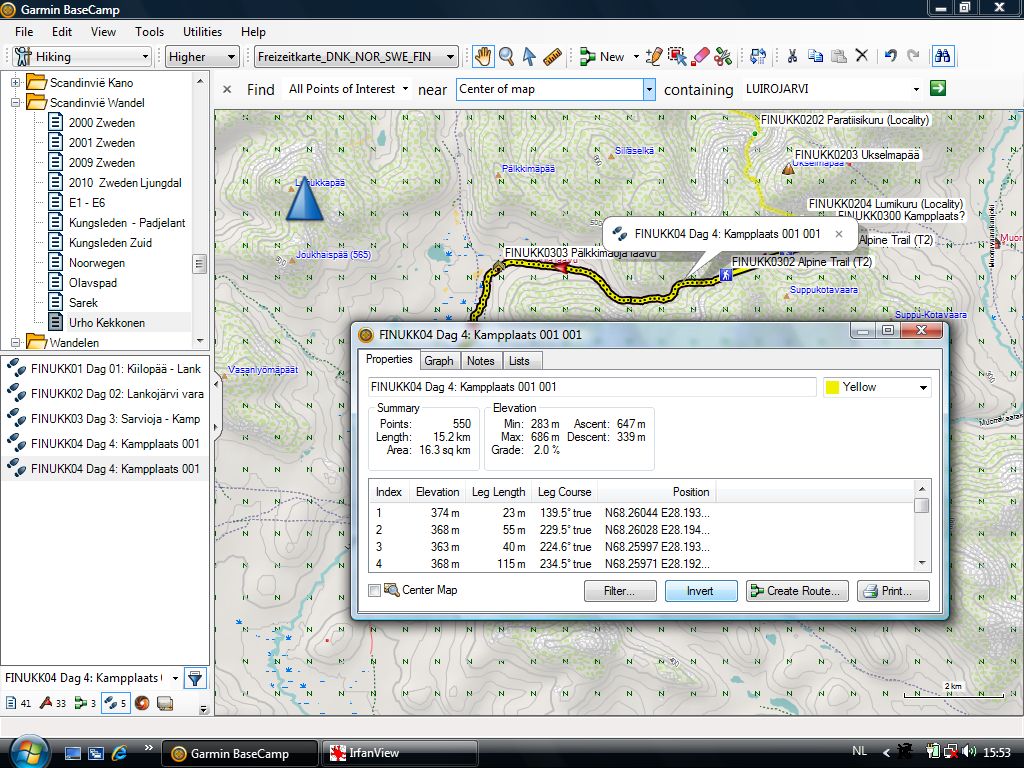The height and width of the screenshot is (768, 1024).
Task: Click the funnel filter icon
Action: point(195,679)
